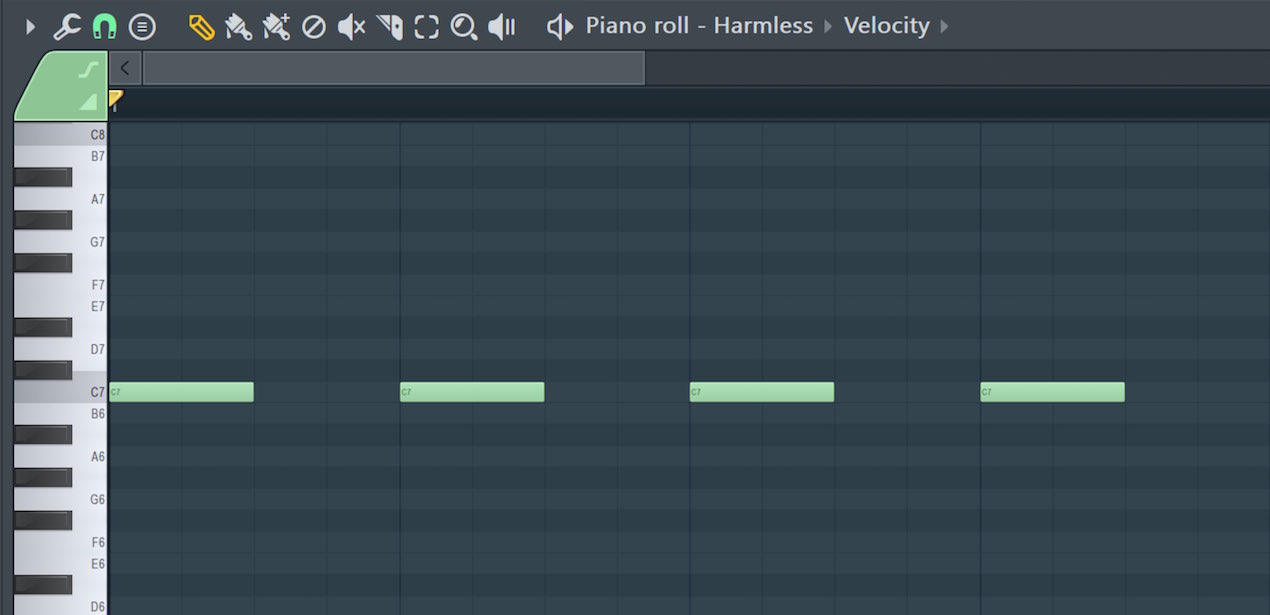Click the C7 piano key
Viewport: 1270px width, 615px height.
tap(60, 392)
